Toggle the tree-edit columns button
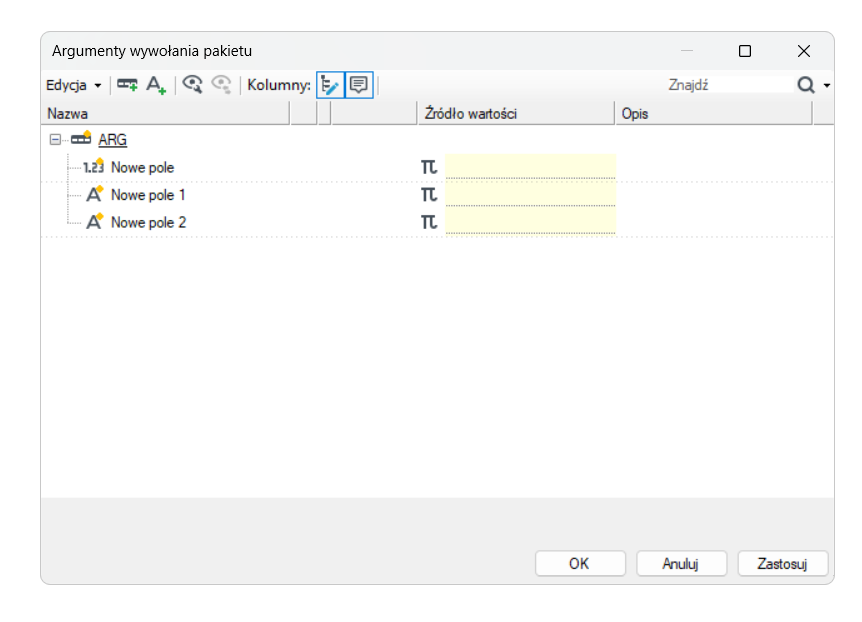Image resolution: width=862 pixels, height=622 pixels. (330, 85)
